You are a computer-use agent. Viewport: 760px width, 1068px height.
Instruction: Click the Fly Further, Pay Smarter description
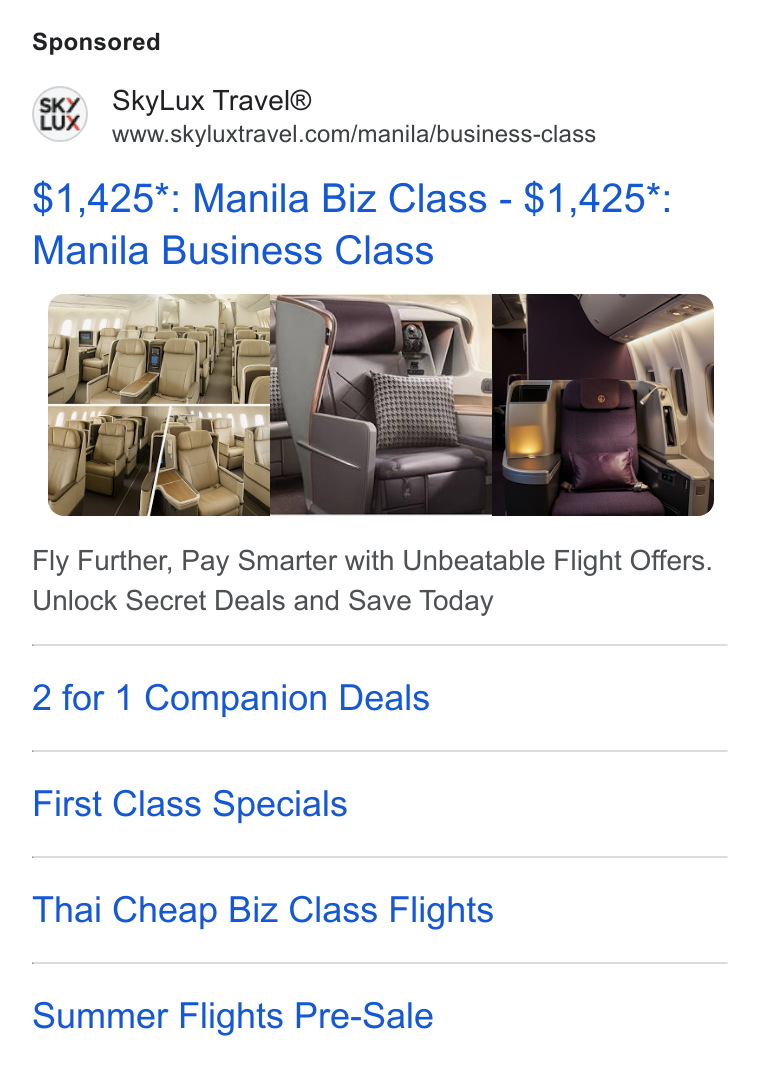point(372,561)
